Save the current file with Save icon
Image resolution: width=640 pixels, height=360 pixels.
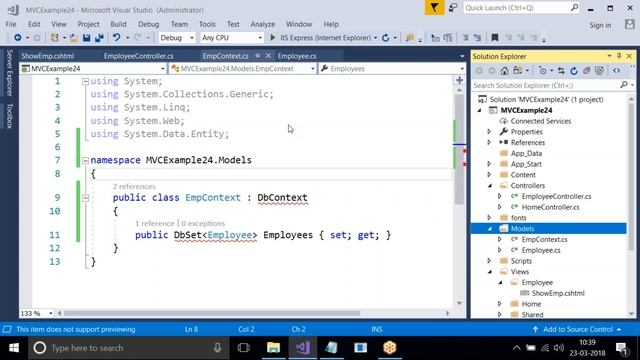(87, 38)
